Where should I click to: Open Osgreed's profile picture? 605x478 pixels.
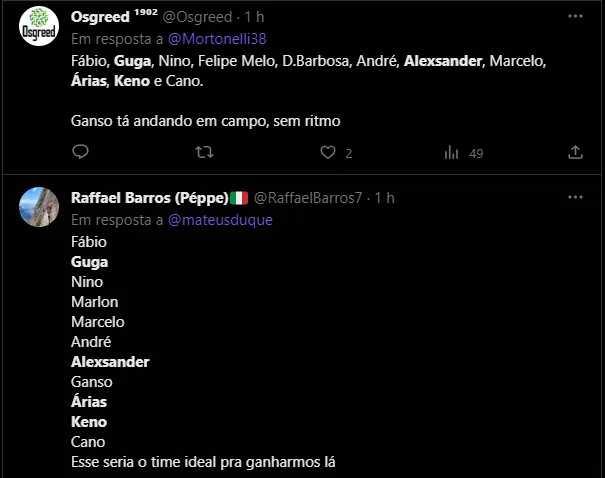(x=40, y=26)
